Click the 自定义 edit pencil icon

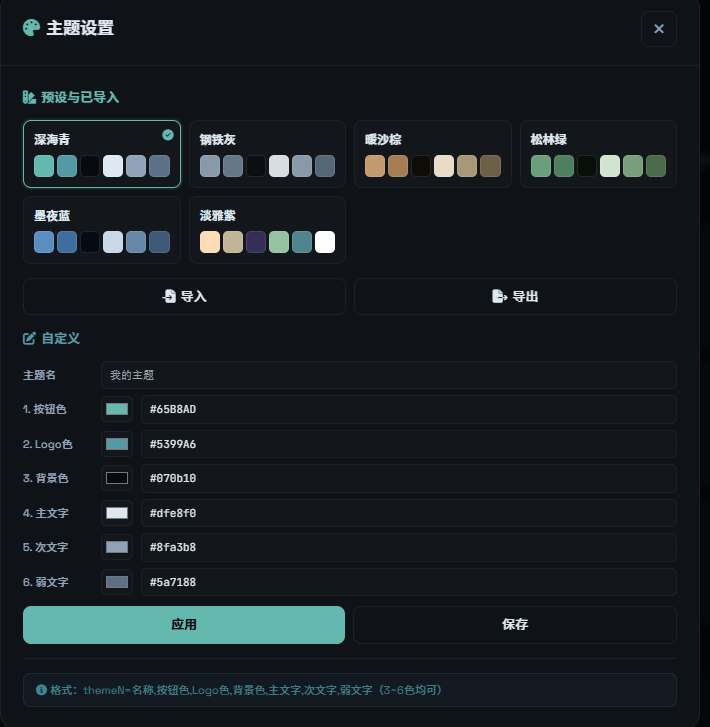(29, 338)
